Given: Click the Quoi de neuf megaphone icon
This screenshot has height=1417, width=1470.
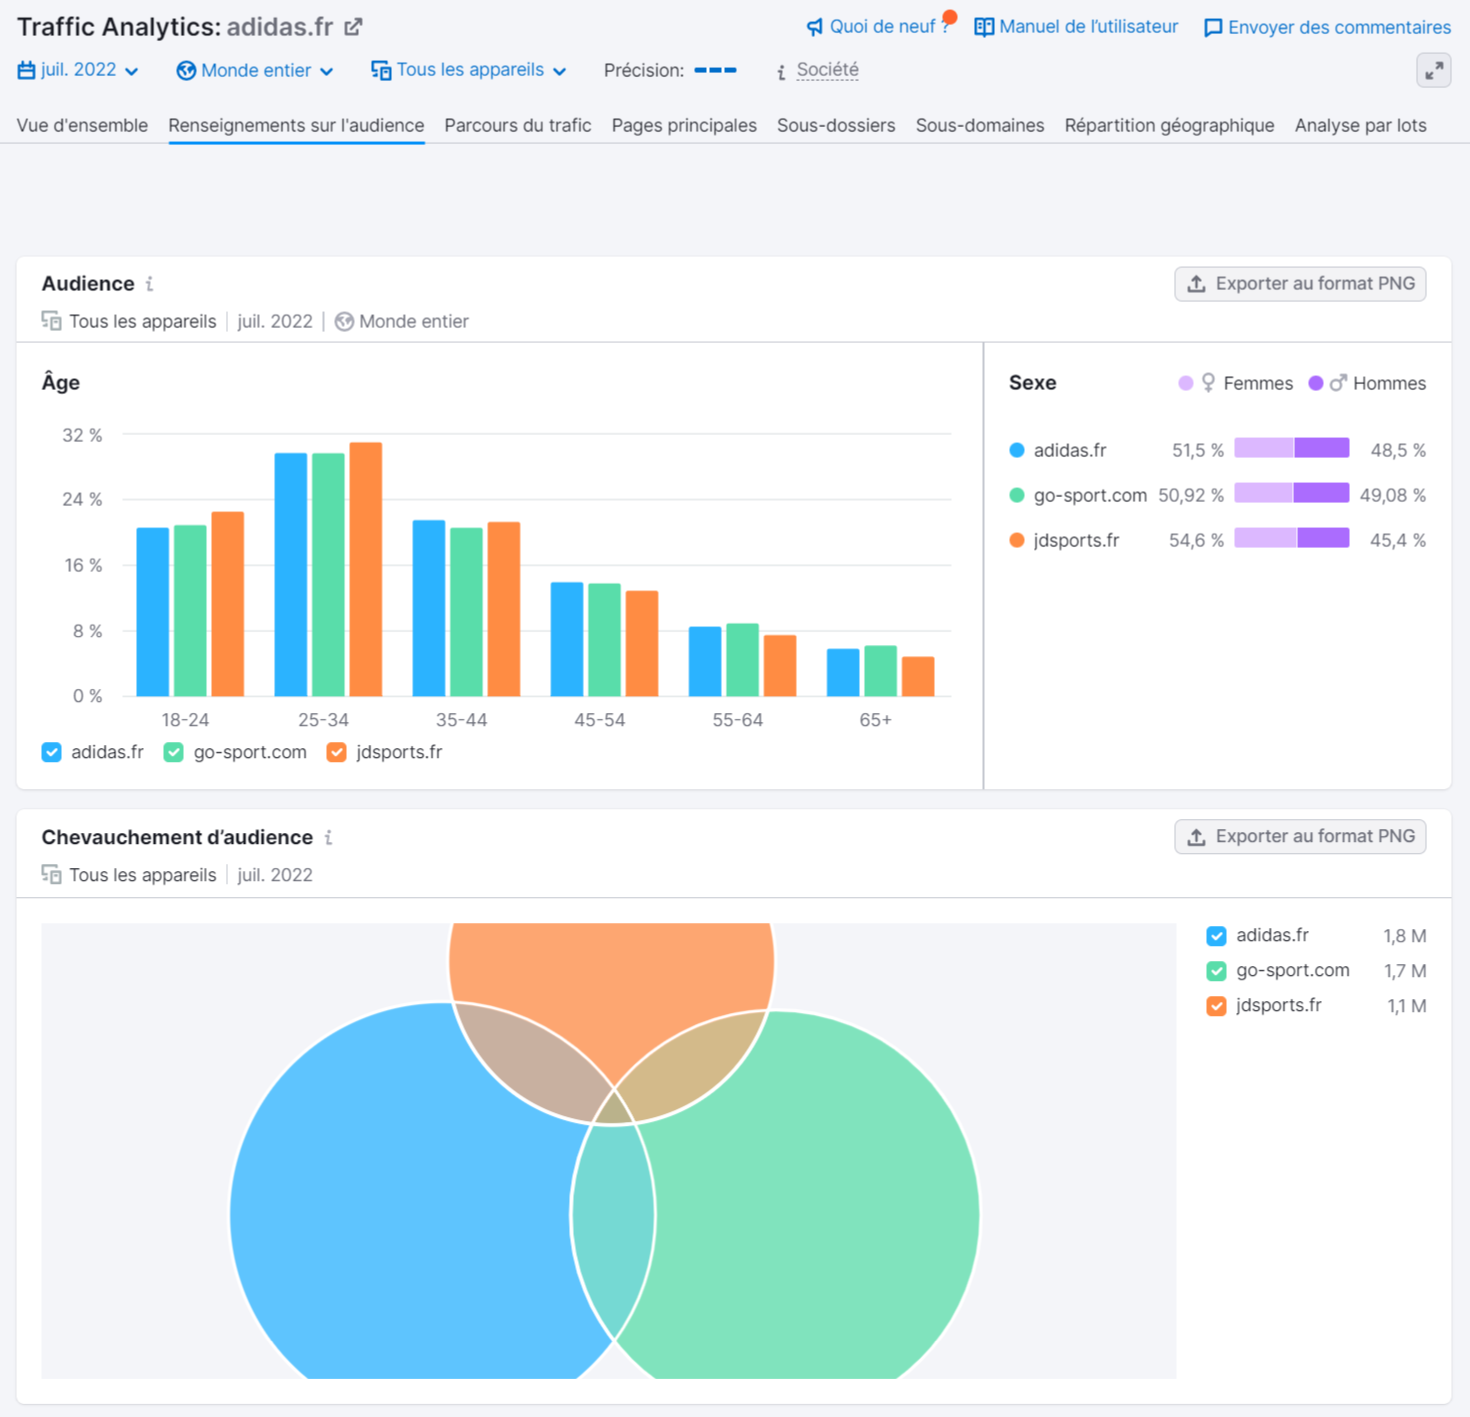Looking at the screenshot, I should 815,27.
